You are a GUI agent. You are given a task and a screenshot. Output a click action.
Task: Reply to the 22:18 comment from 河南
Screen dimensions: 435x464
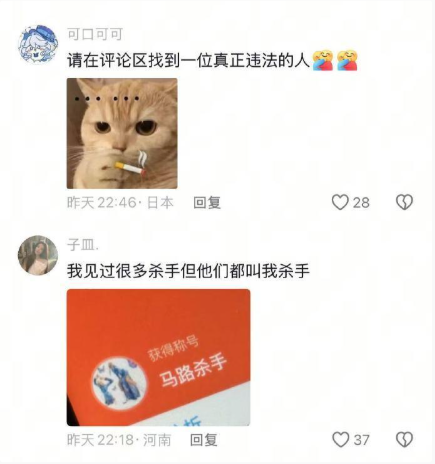204,440
